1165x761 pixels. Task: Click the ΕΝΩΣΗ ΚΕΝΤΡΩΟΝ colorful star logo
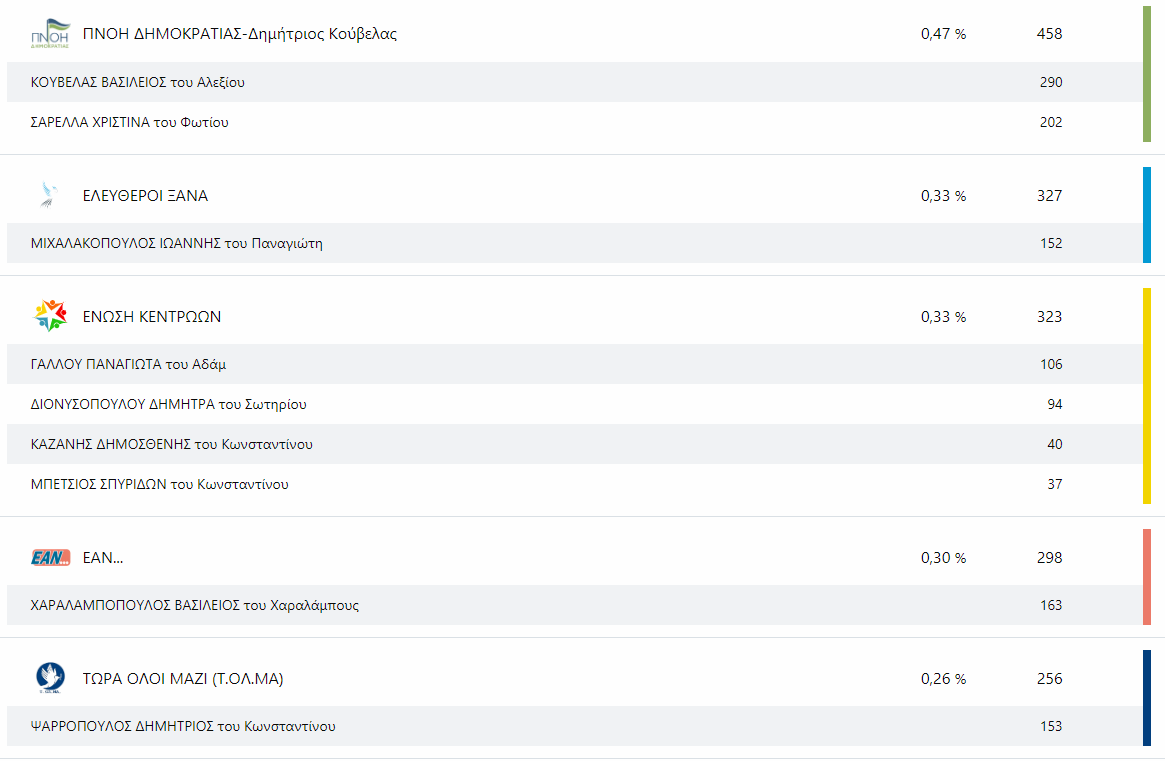click(51, 316)
